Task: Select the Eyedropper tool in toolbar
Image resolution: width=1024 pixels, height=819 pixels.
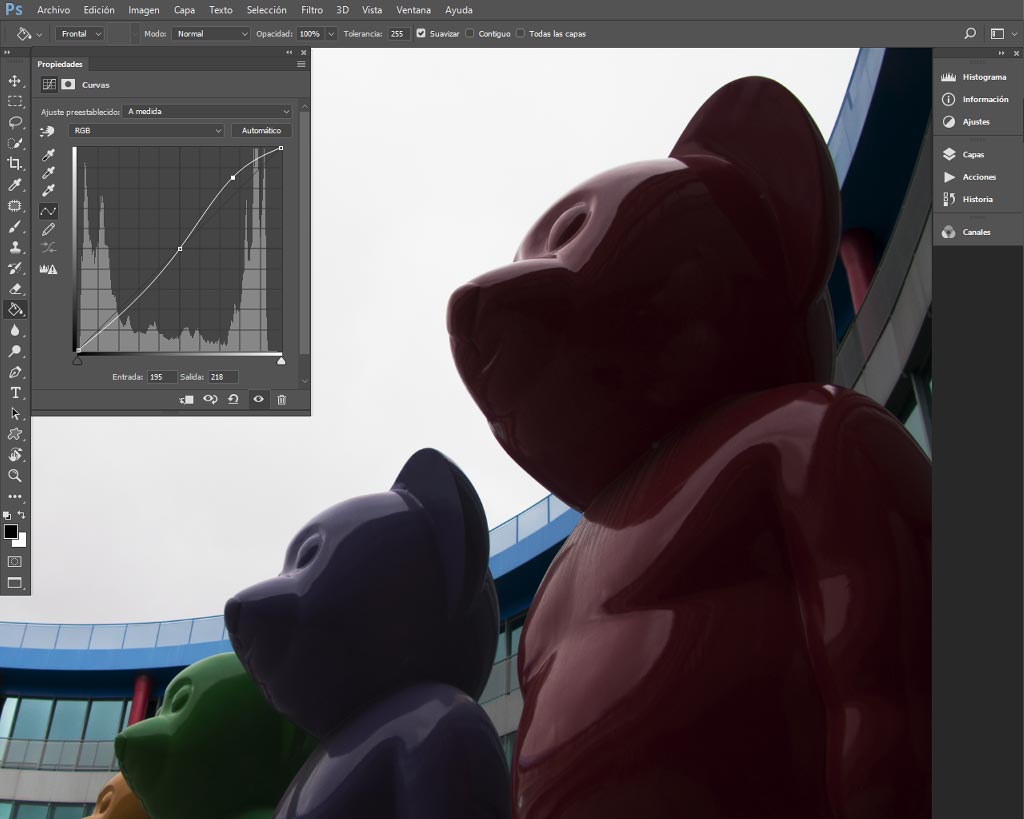Action: 14,185
